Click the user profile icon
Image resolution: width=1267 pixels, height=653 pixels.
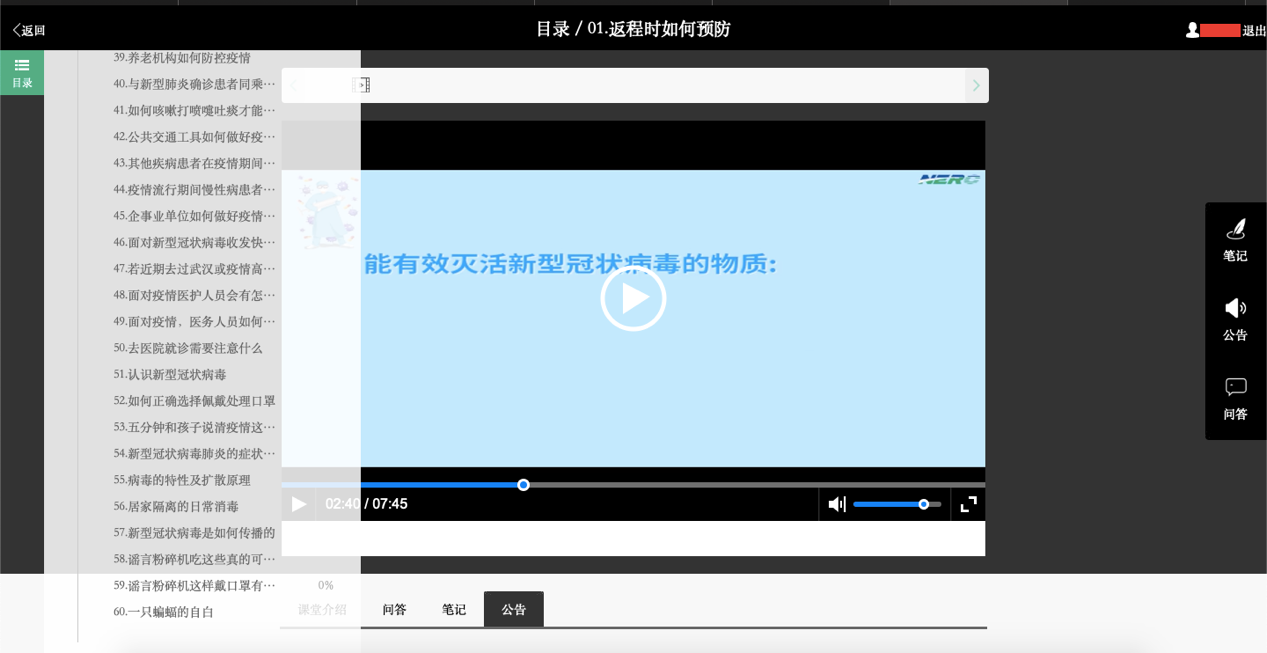pos(1192,30)
